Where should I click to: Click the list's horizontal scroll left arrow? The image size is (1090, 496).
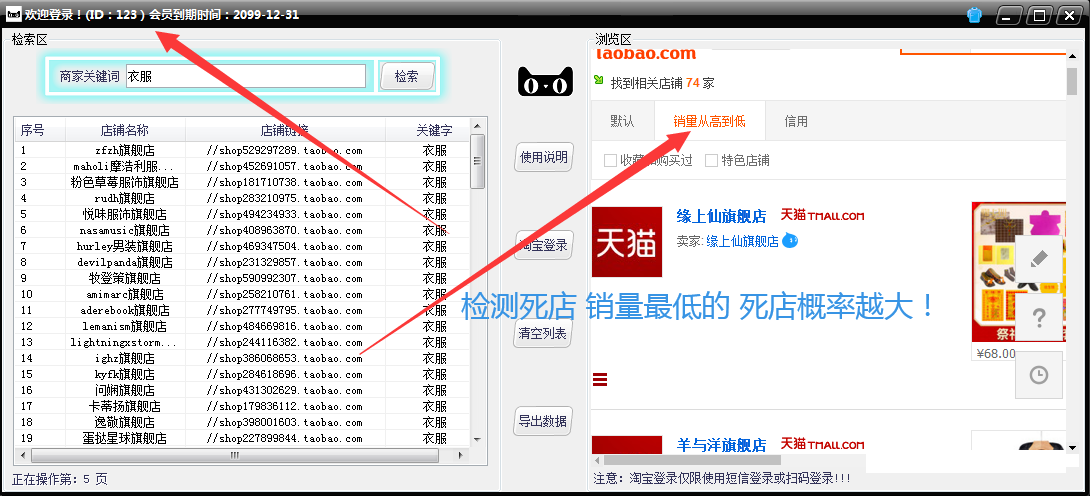[x=23, y=456]
